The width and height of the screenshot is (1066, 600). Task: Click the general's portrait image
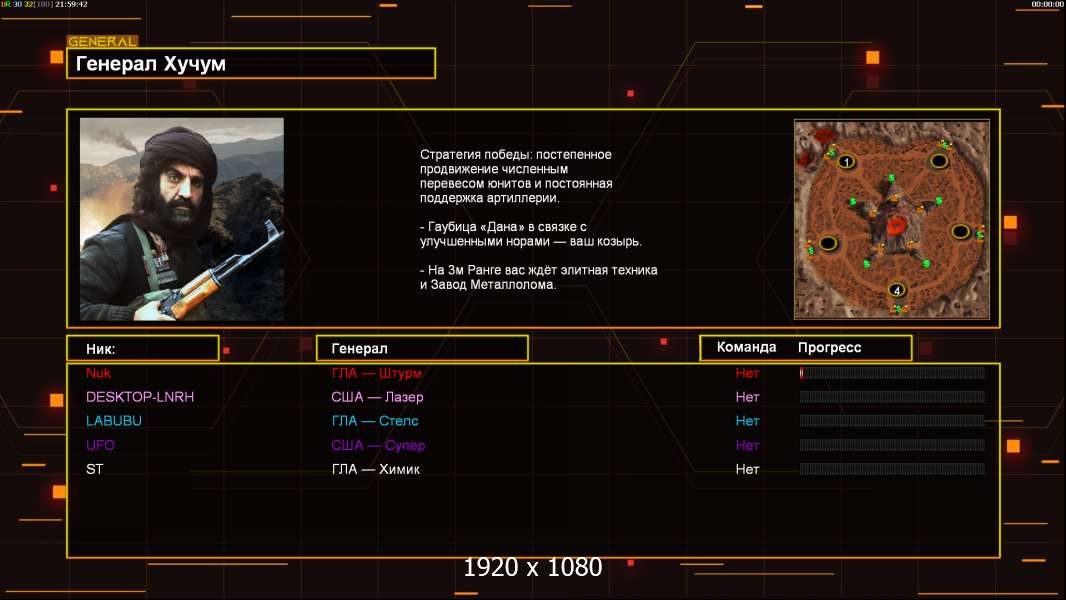[182, 219]
